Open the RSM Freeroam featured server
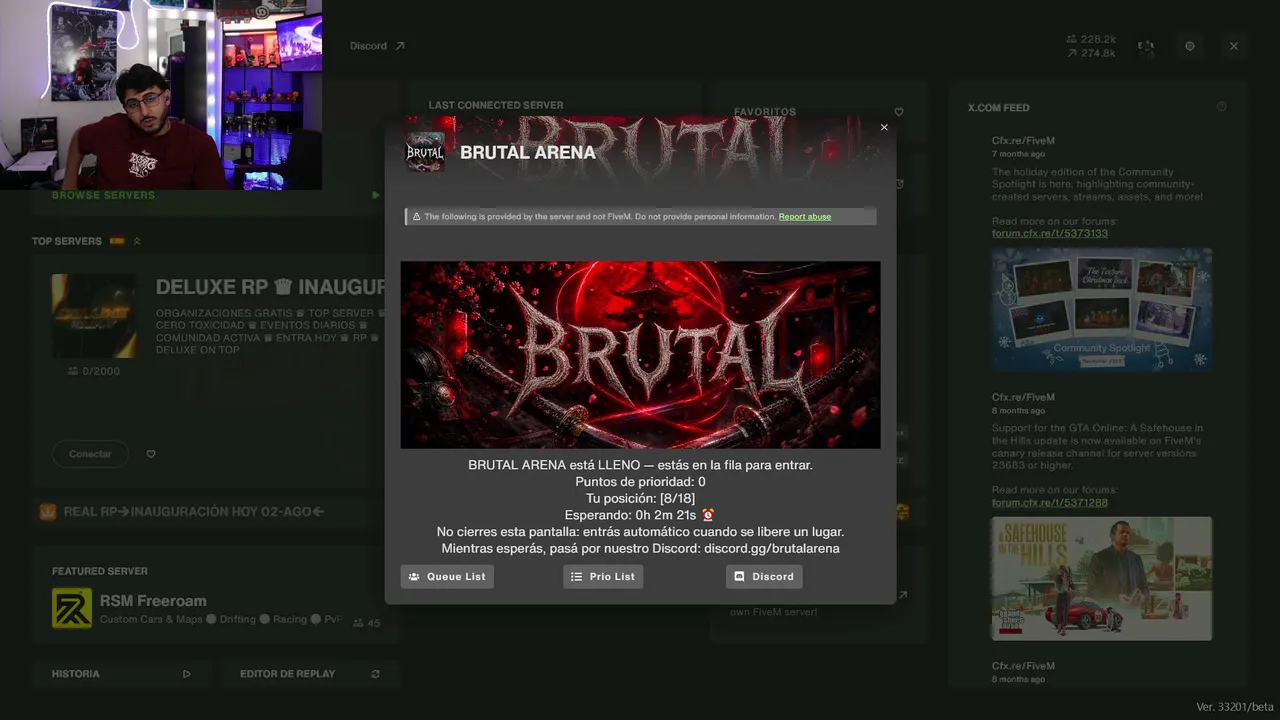Viewport: 1280px width, 720px height. (x=216, y=609)
